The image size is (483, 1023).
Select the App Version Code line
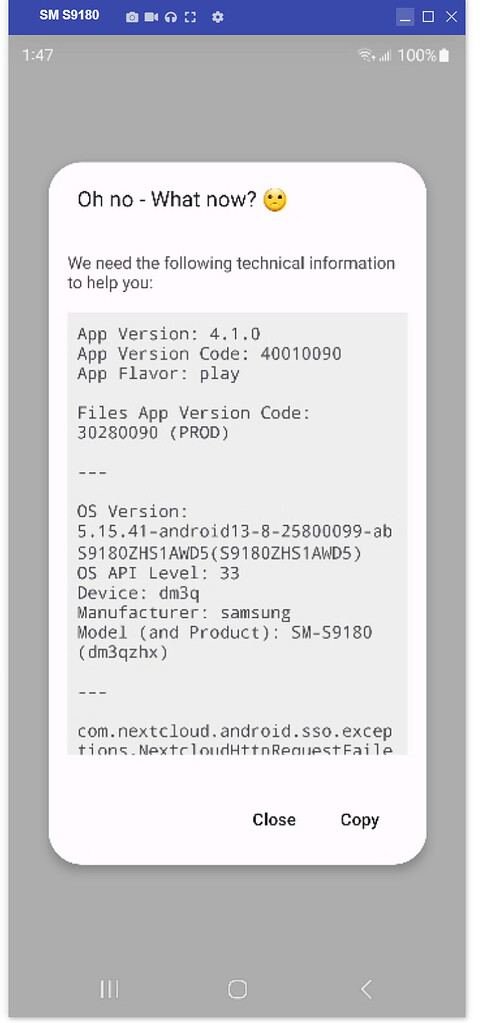point(209,354)
